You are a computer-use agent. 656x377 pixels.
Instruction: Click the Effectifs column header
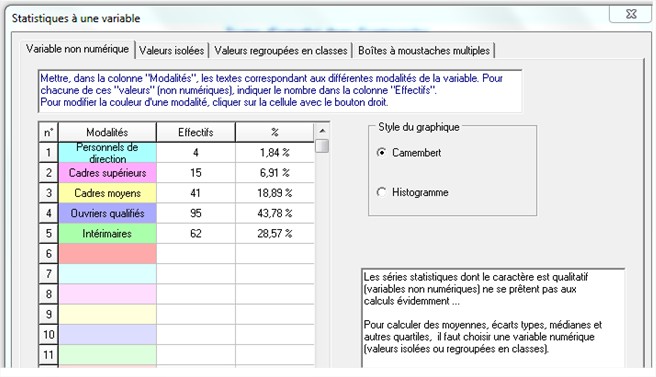(x=196, y=132)
